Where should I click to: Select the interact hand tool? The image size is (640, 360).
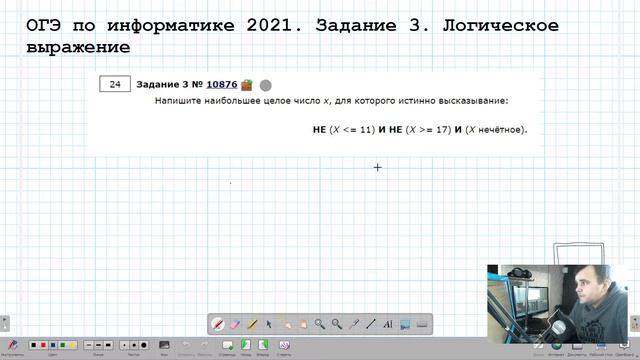click(x=287, y=324)
